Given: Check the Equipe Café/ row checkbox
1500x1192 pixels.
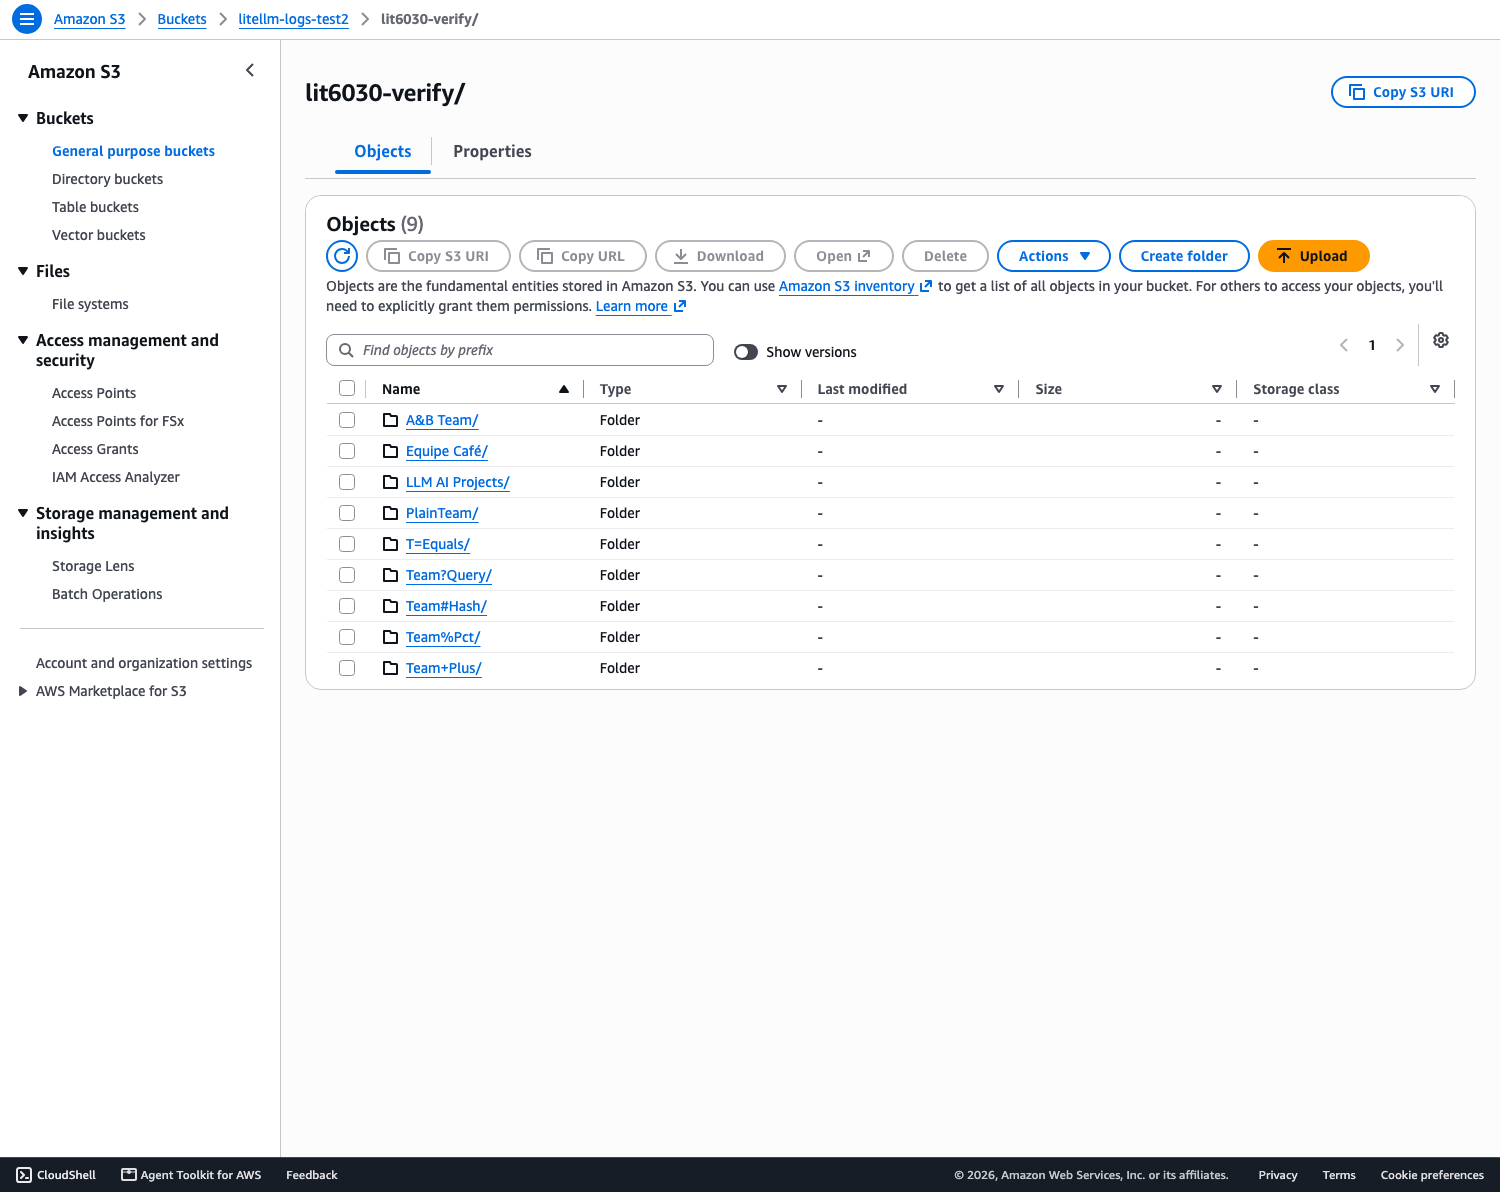Looking at the screenshot, I should click(347, 451).
